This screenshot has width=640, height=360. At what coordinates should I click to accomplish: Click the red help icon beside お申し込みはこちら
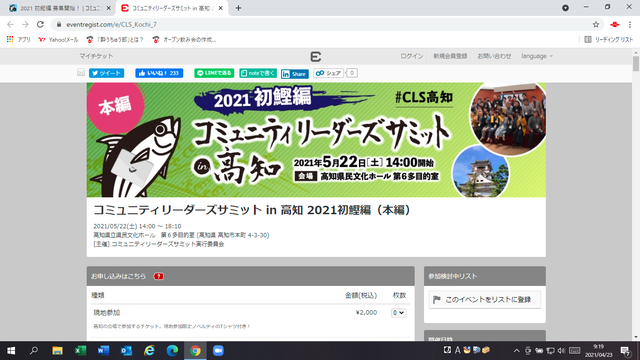158,276
